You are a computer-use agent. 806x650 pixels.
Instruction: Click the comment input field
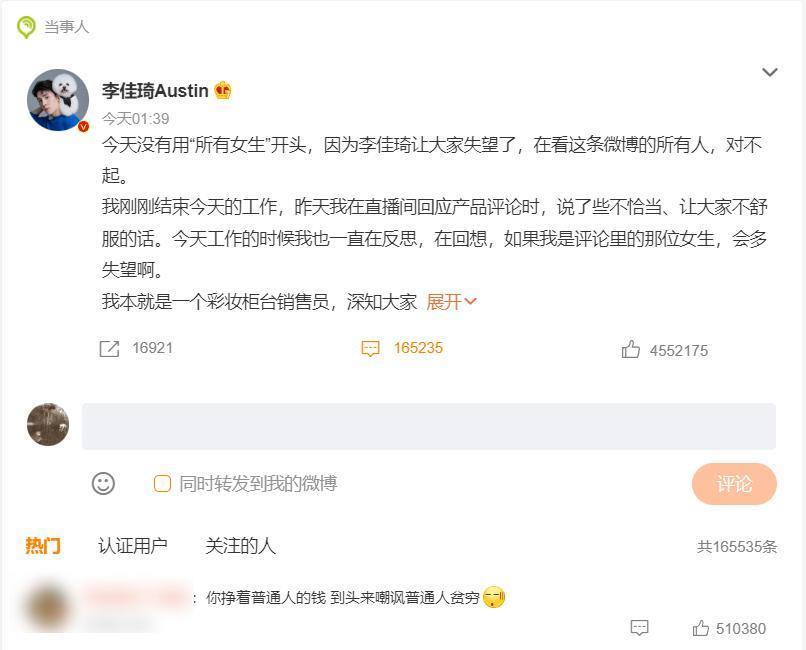pyautogui.click(x=429, y=426)
